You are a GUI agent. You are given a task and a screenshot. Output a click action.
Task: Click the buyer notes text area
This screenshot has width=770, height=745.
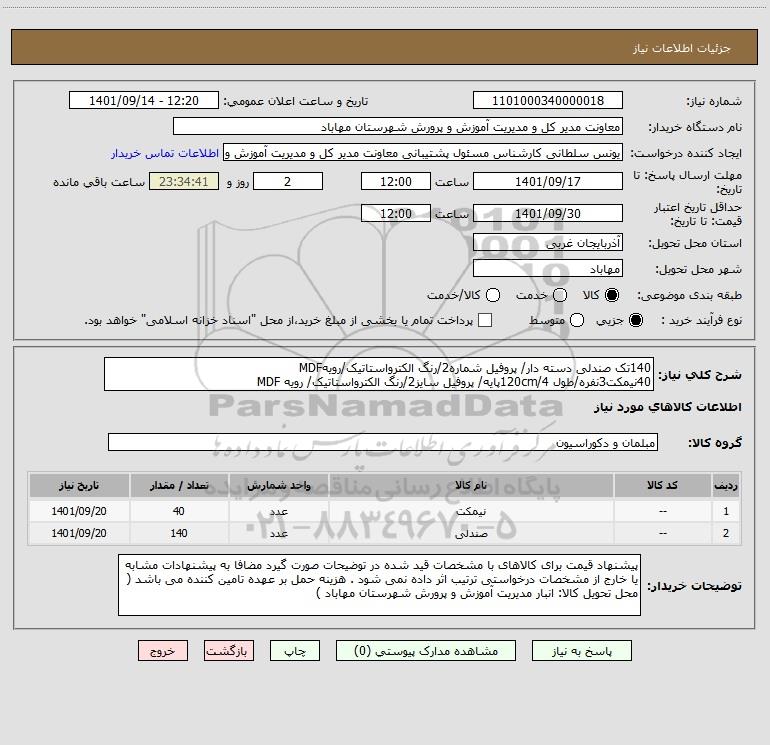coord(379,585)
